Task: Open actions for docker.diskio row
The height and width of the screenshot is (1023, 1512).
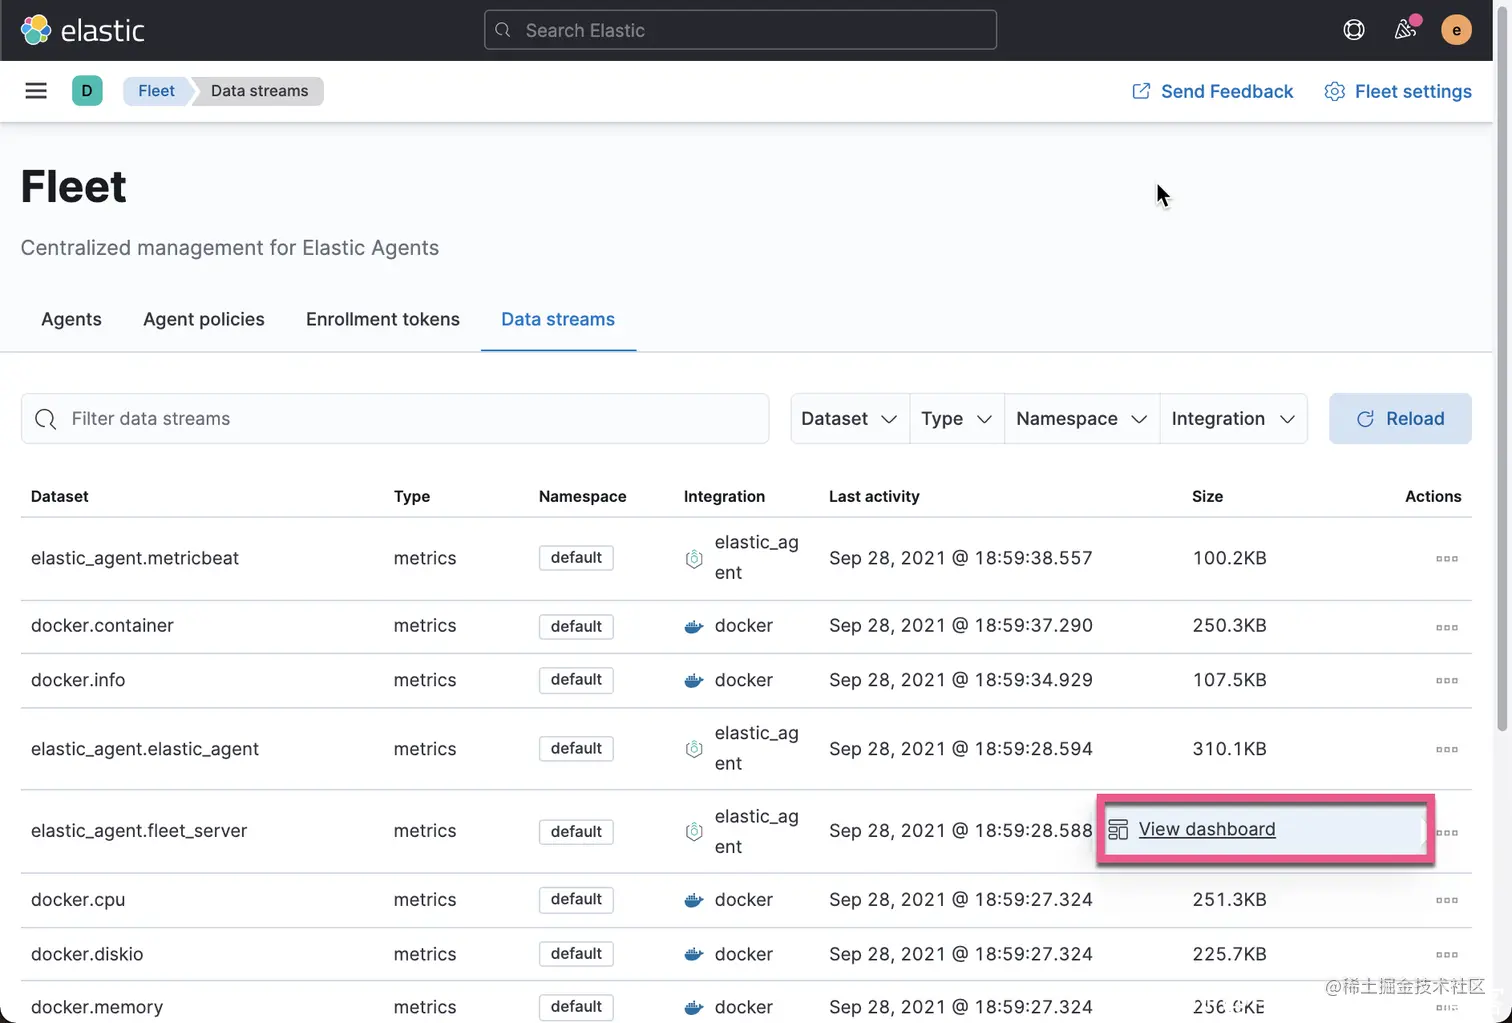Action: pyautogui.click(x=1446, y=954)
